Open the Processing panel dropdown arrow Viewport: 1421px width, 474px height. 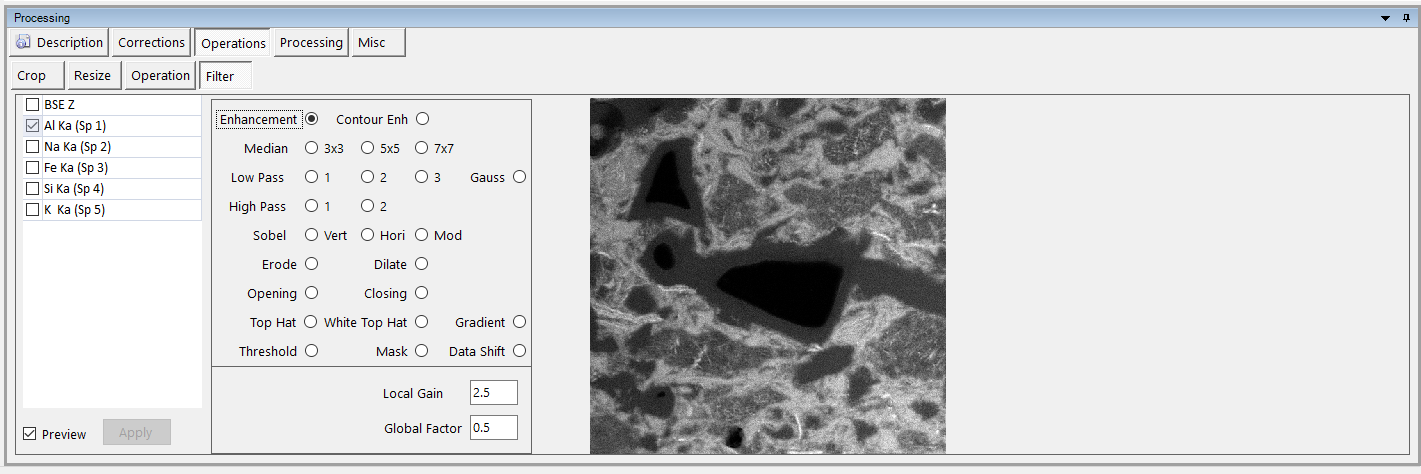pyautogui.click(x=1386, y=18)
